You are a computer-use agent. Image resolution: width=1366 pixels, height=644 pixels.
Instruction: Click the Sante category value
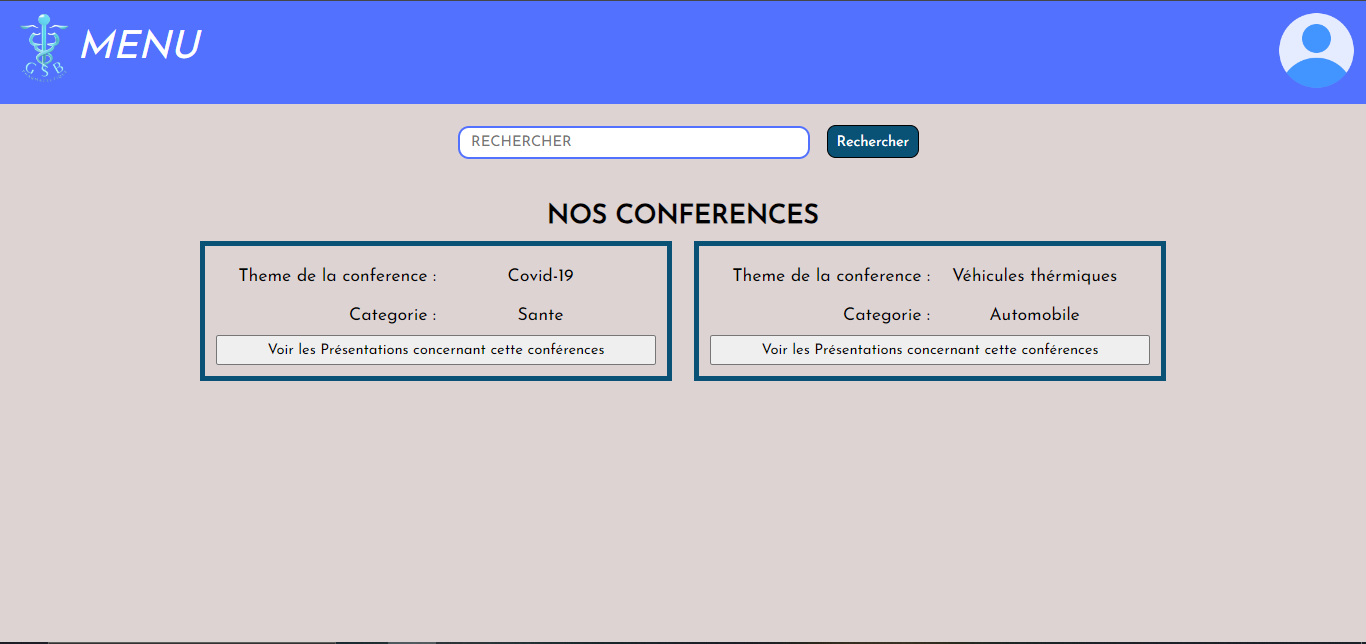(x=540, y=315)
